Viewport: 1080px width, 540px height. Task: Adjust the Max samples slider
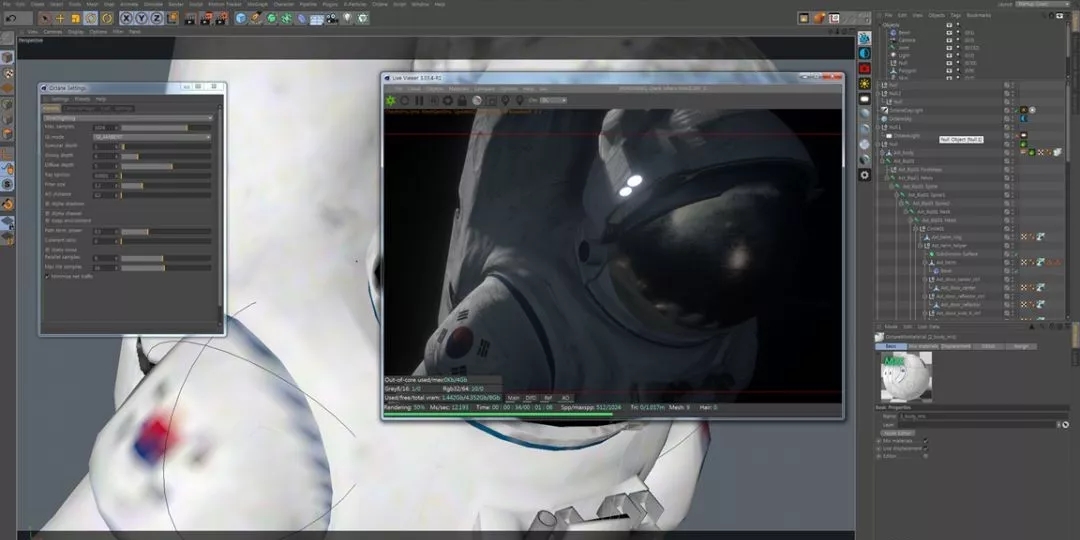pyautogui.click(x=167, y=127)
